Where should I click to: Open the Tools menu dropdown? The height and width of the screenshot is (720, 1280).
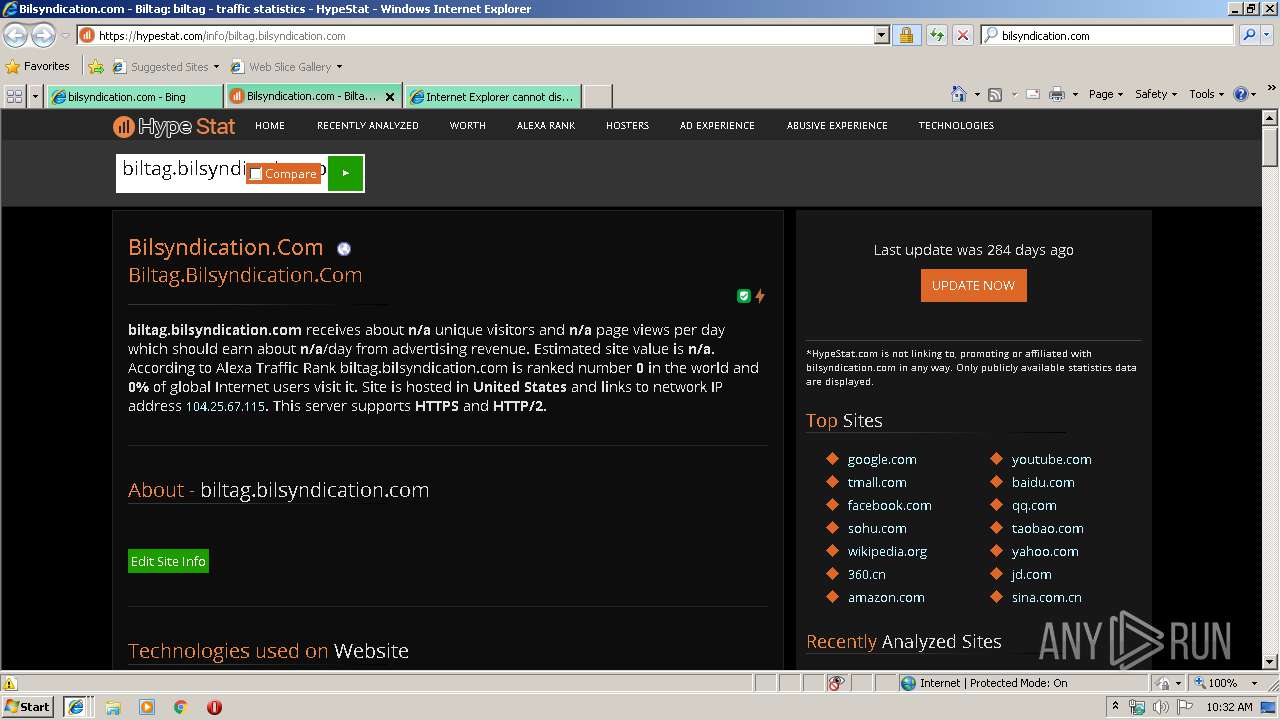click(1207, 94)
